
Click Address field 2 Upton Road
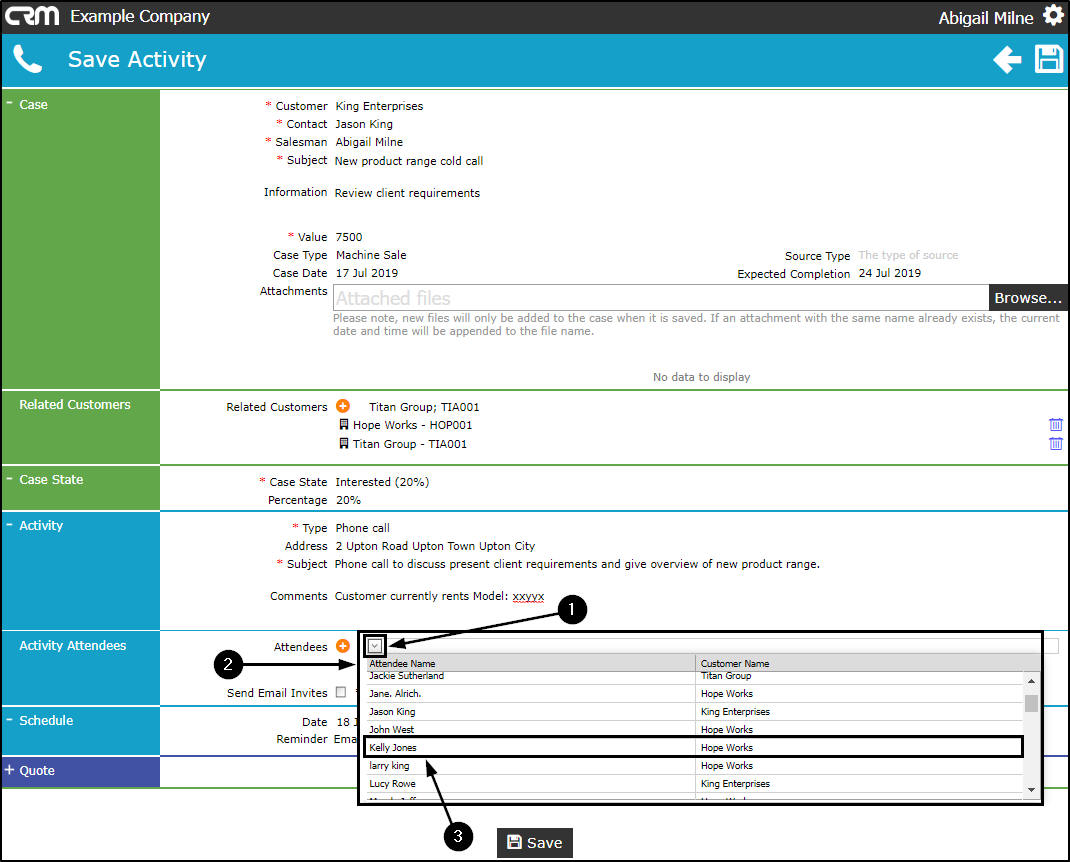tap(435, 546)
